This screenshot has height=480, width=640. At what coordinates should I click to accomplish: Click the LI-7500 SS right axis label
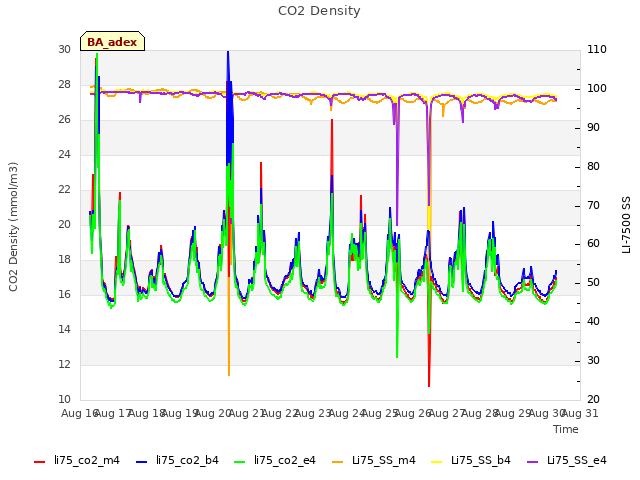click(x=626, y=225)
